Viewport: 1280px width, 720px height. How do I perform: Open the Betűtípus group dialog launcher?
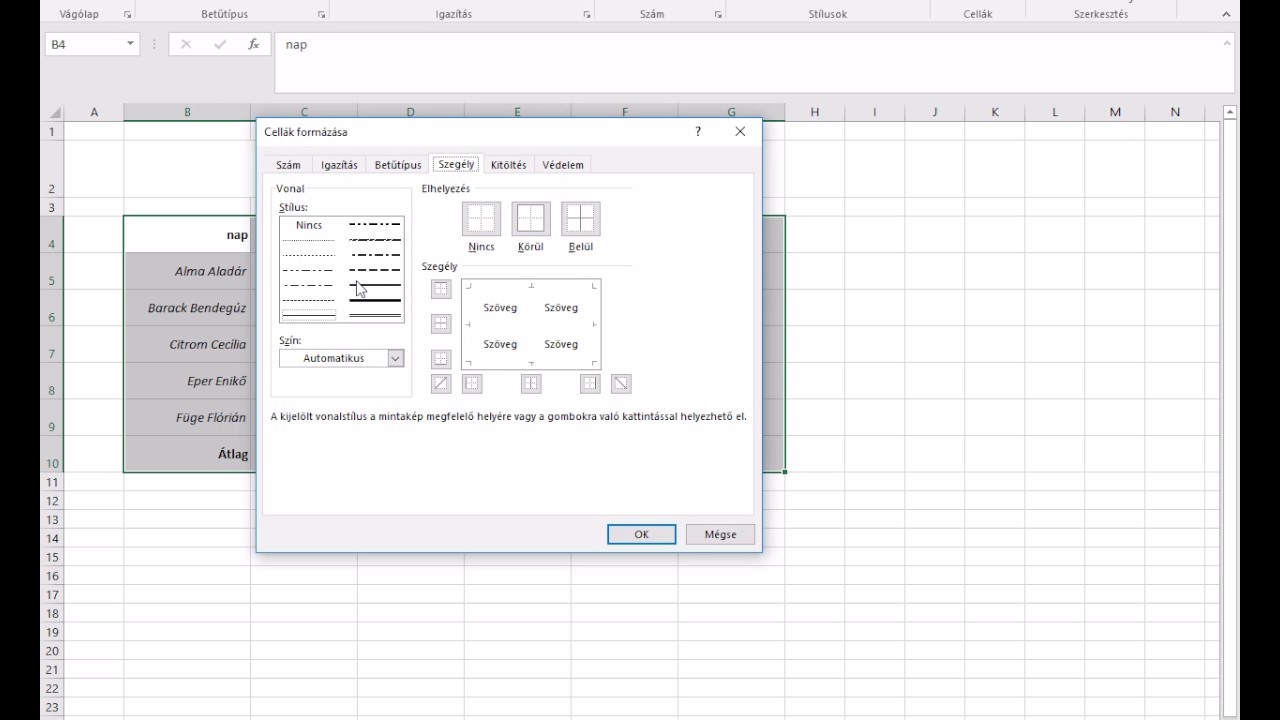(x=321, y=15)
